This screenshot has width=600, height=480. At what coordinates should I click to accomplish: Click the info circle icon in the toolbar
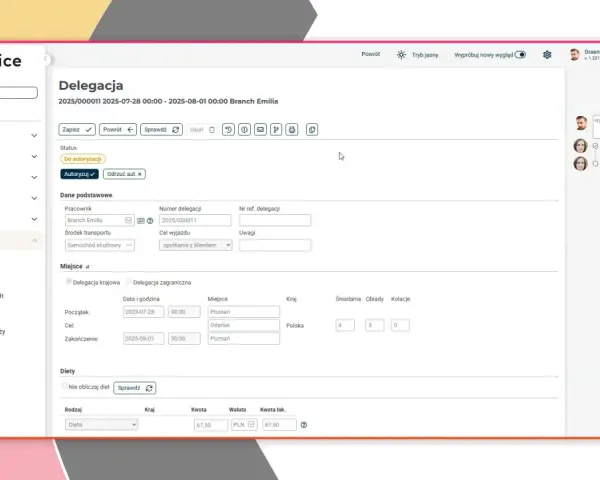(245, 130)
